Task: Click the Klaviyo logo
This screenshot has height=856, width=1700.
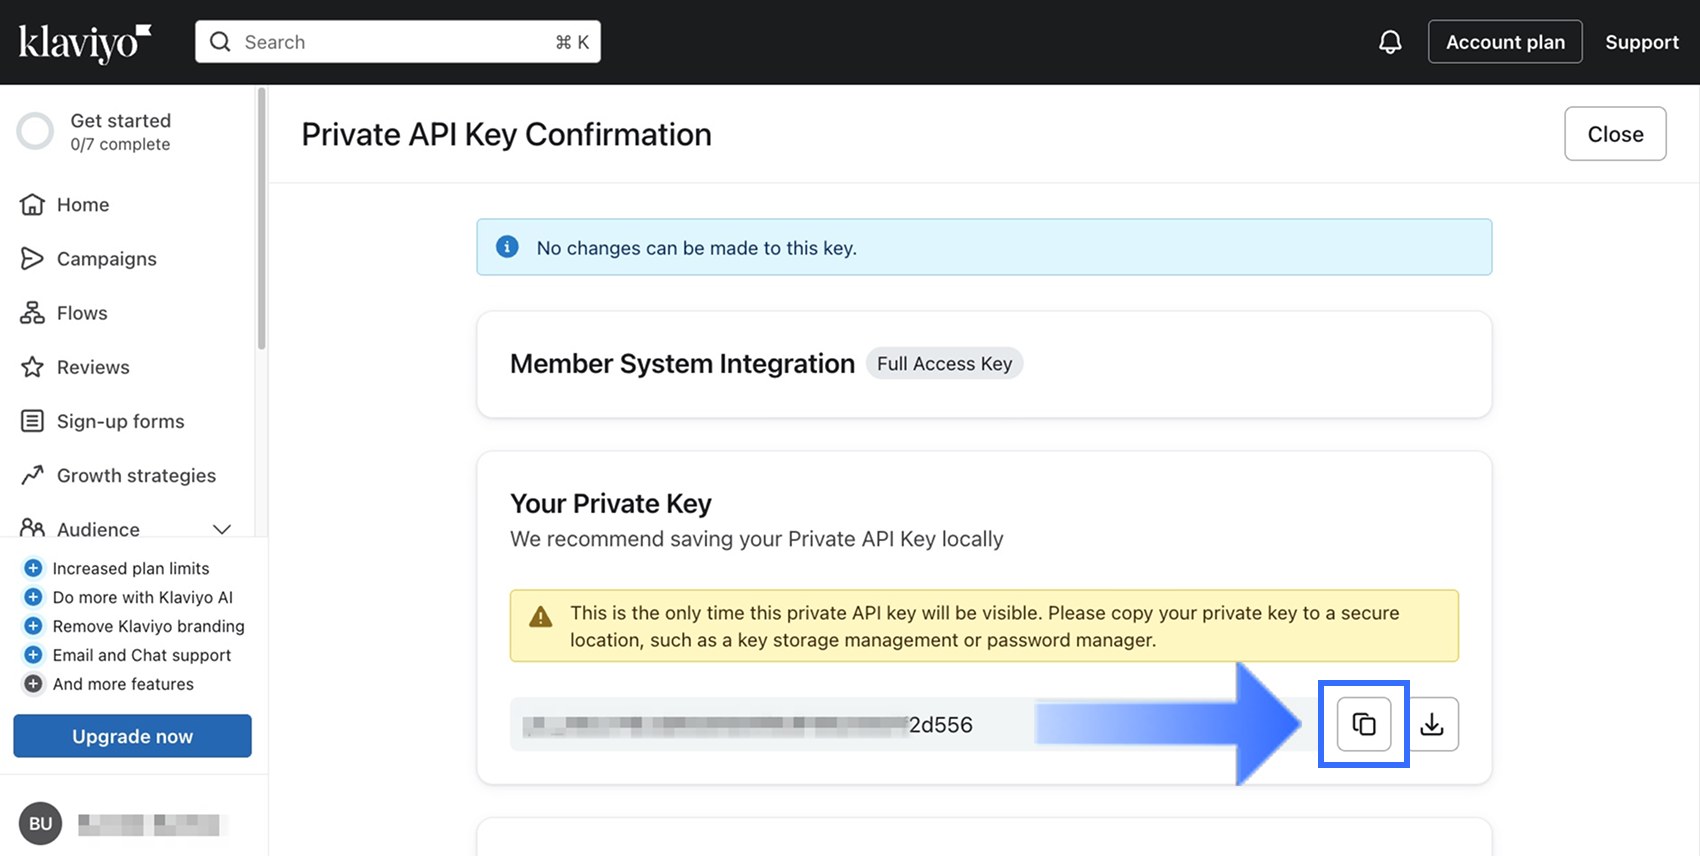Action: (x=85, y=42)
